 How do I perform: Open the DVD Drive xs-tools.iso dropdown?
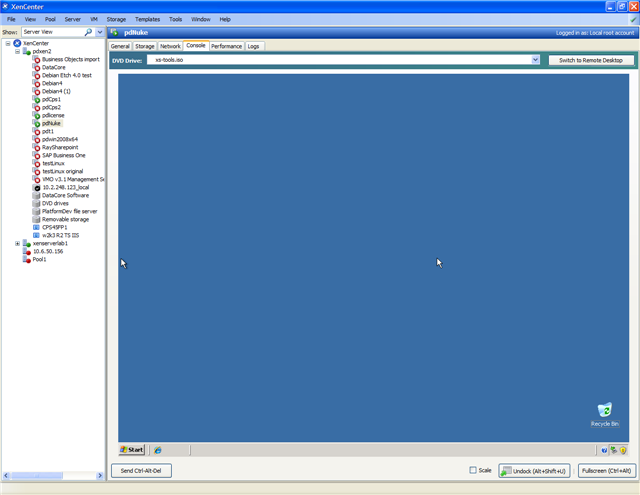click(536, 60)
